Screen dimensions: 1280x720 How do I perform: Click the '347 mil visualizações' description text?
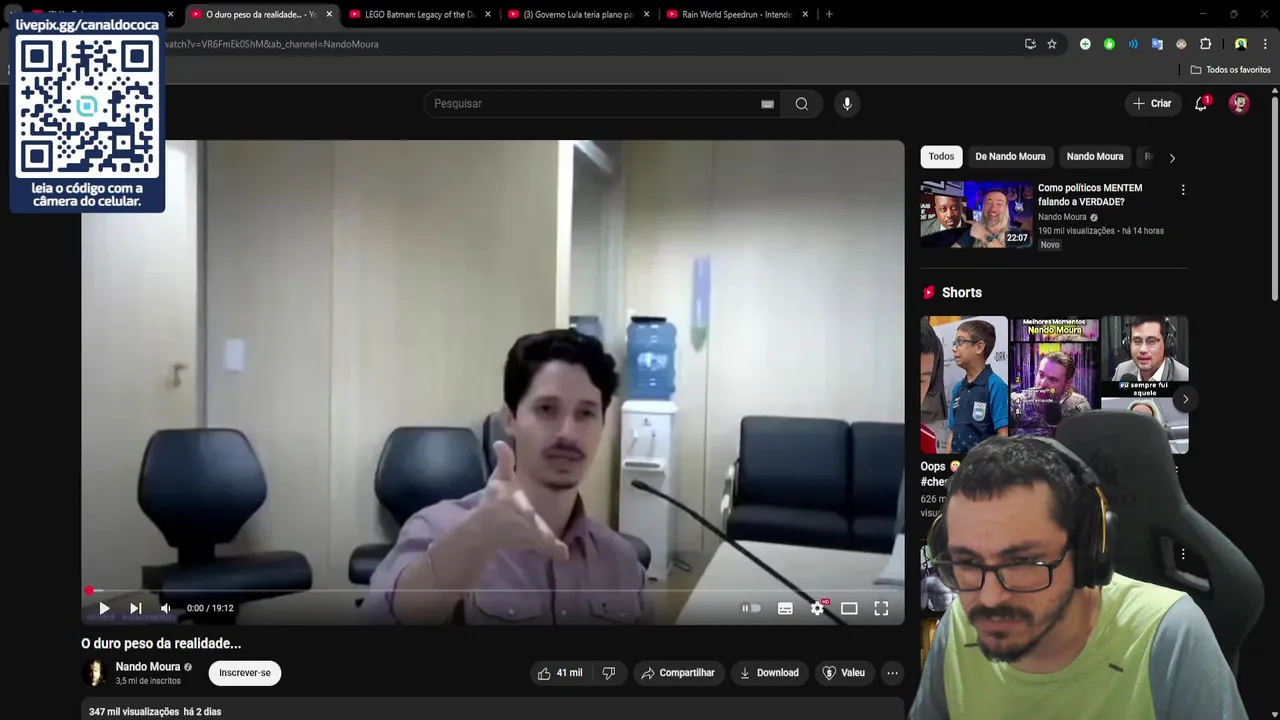pos(132,712)
